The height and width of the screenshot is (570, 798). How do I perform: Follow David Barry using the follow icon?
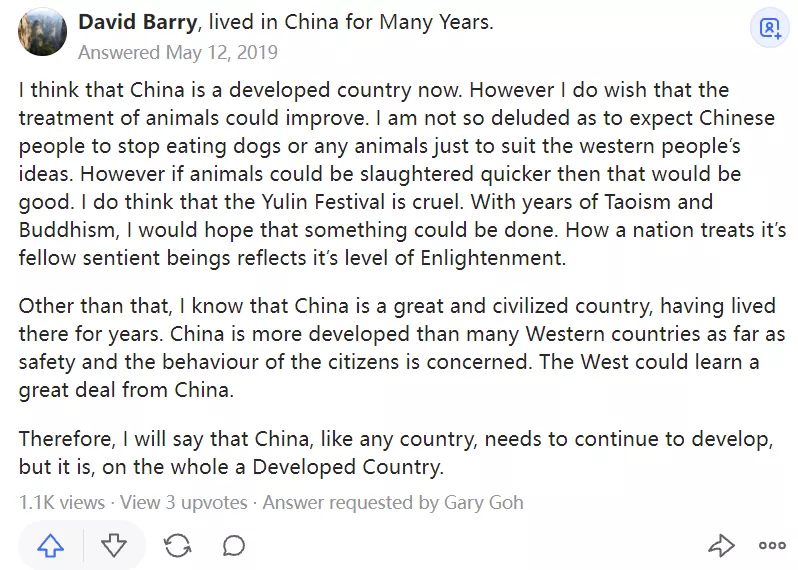769,29
